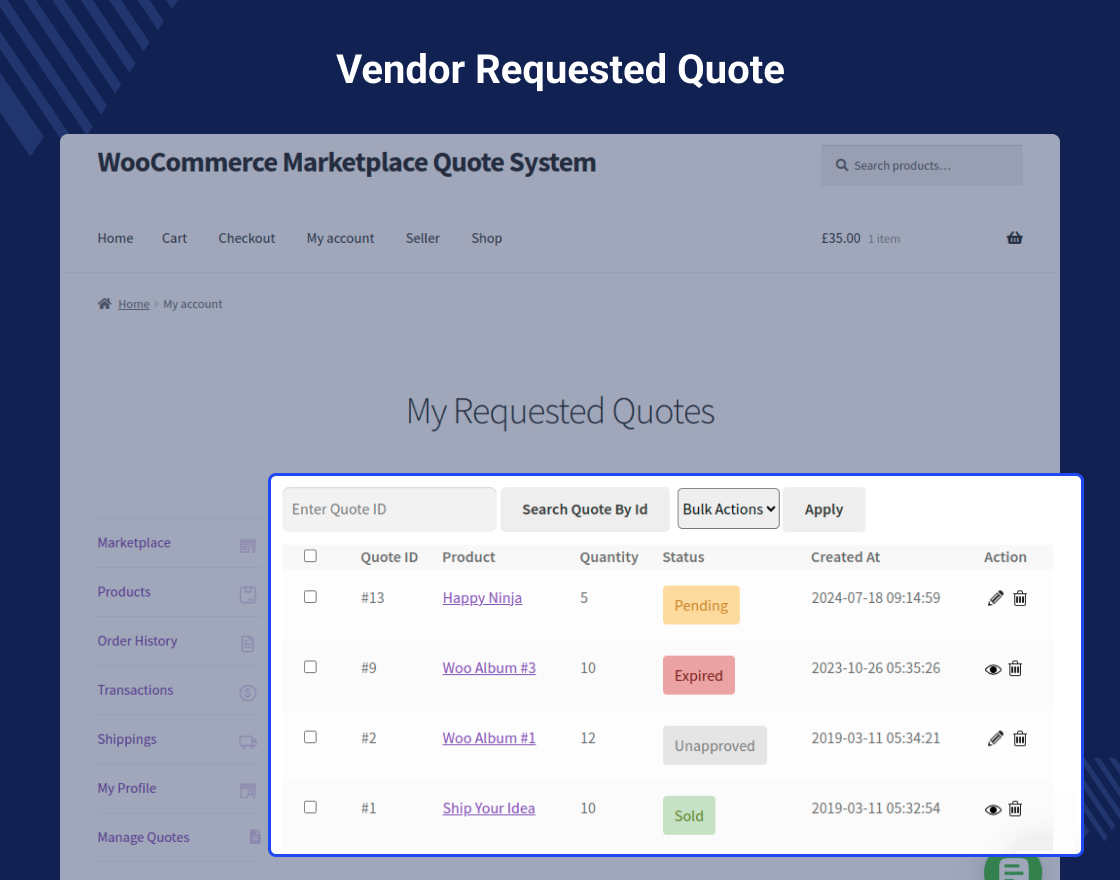Click the date 2024-07-18 09:14:59

876,597
